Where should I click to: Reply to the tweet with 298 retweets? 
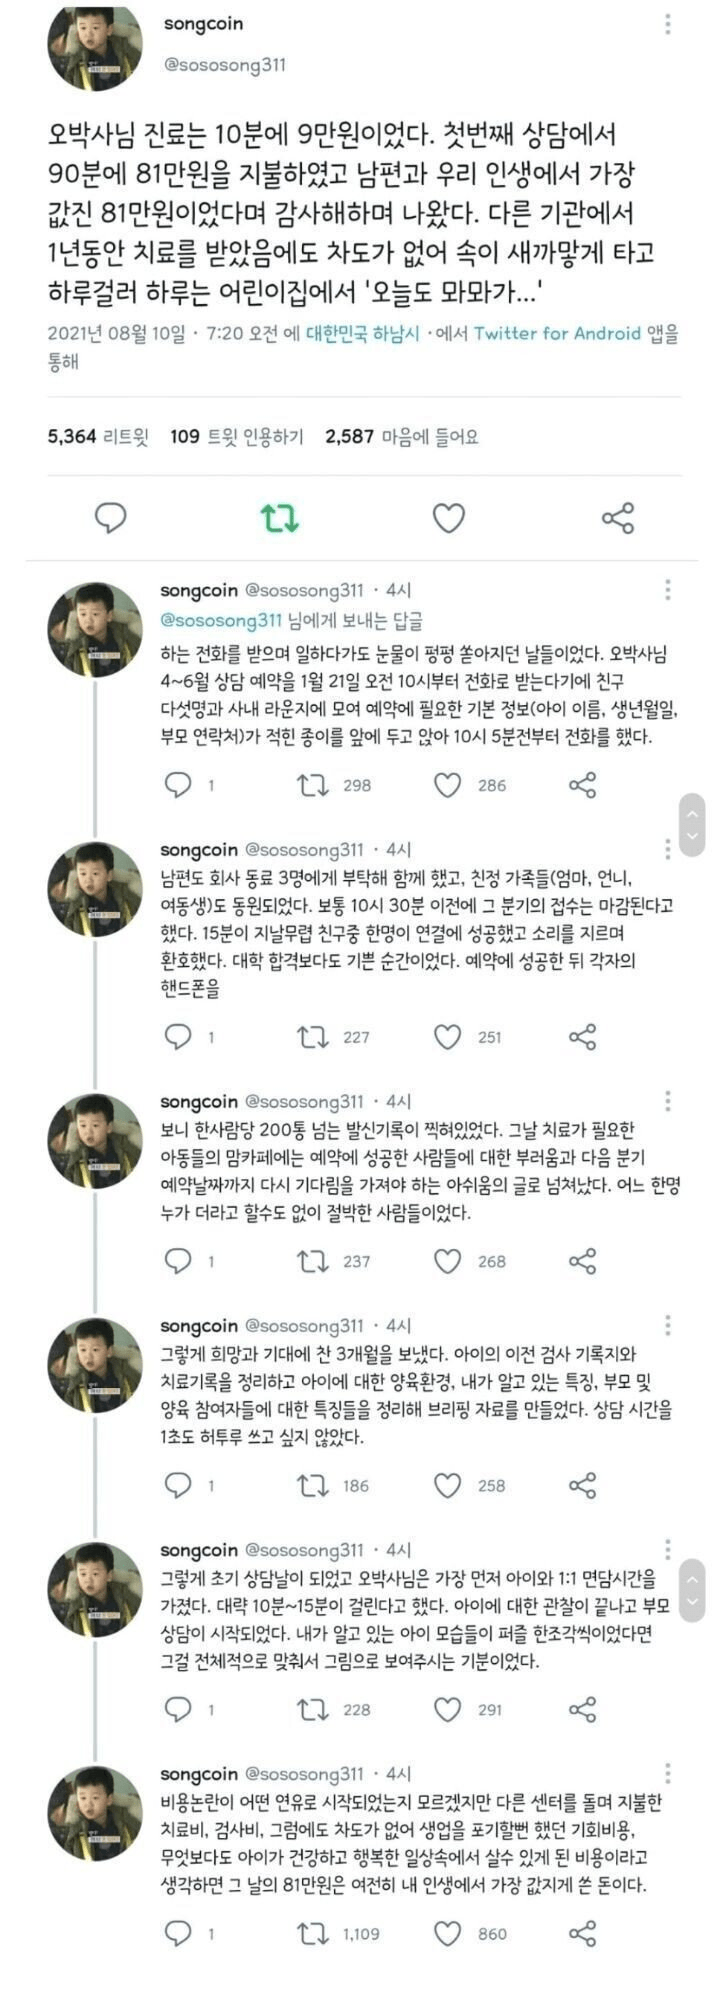point(178,785)
